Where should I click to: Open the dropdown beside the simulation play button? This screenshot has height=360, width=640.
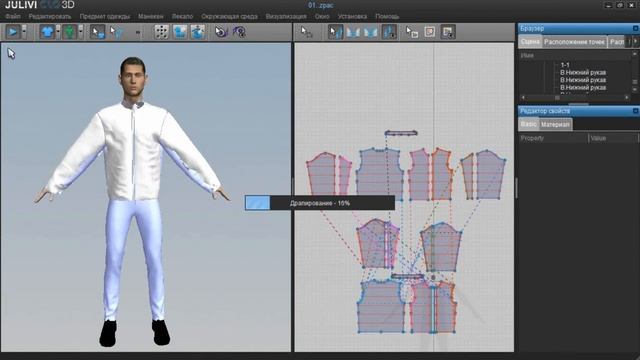pos(24,32)
